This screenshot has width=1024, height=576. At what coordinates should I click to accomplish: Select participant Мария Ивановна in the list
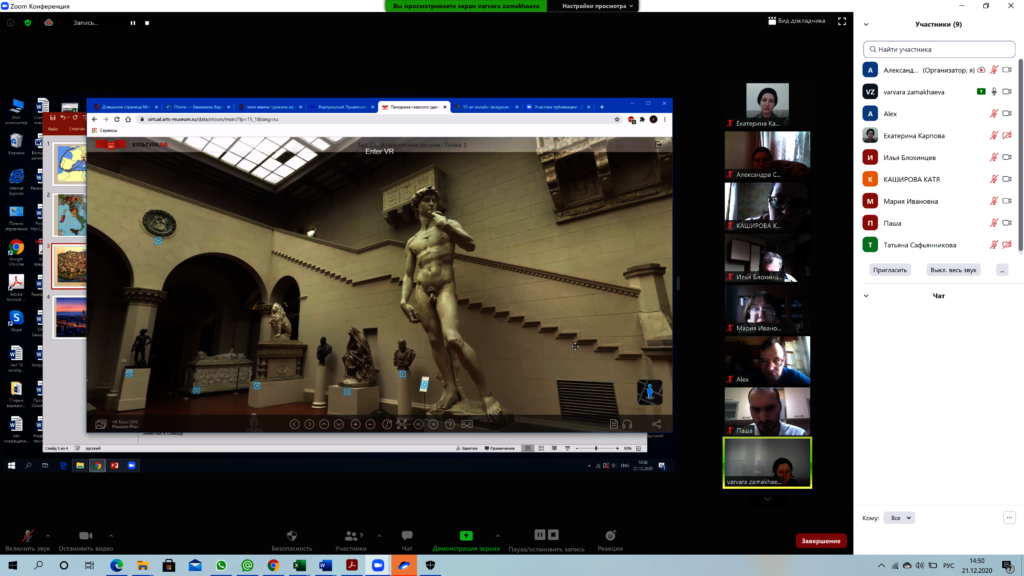[x=939, y=201]
